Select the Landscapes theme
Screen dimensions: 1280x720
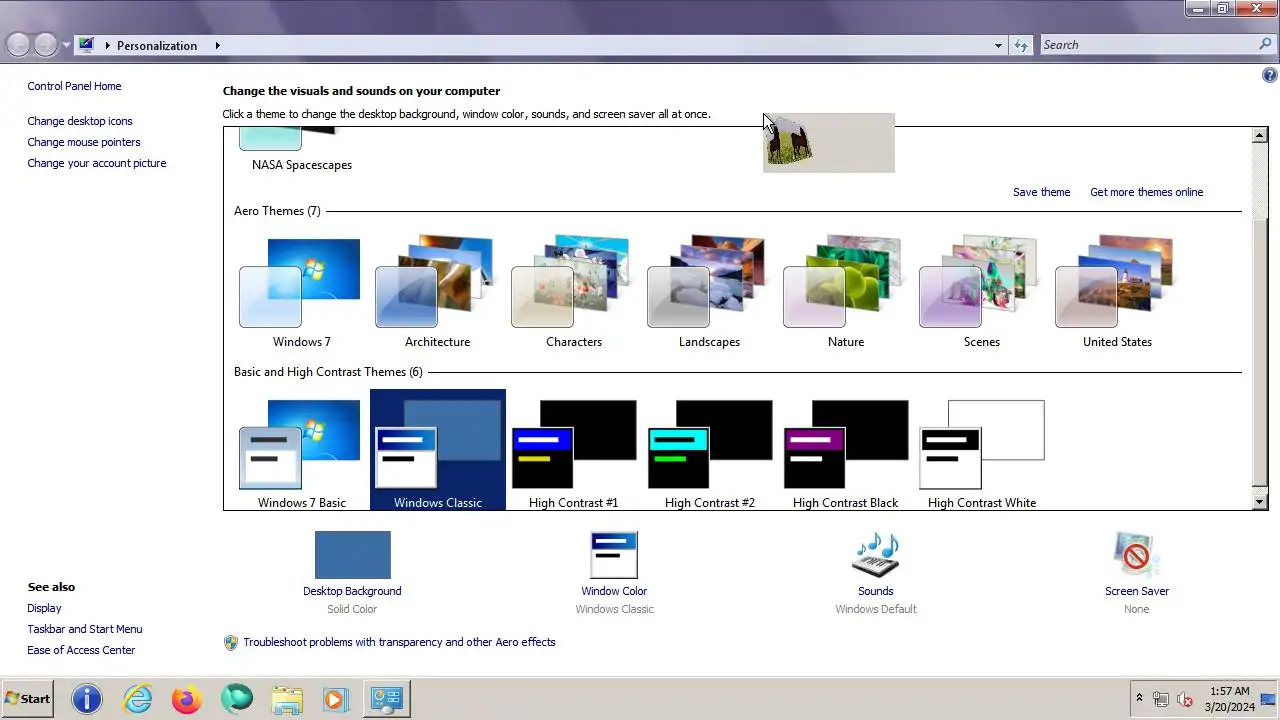(709, 292)
